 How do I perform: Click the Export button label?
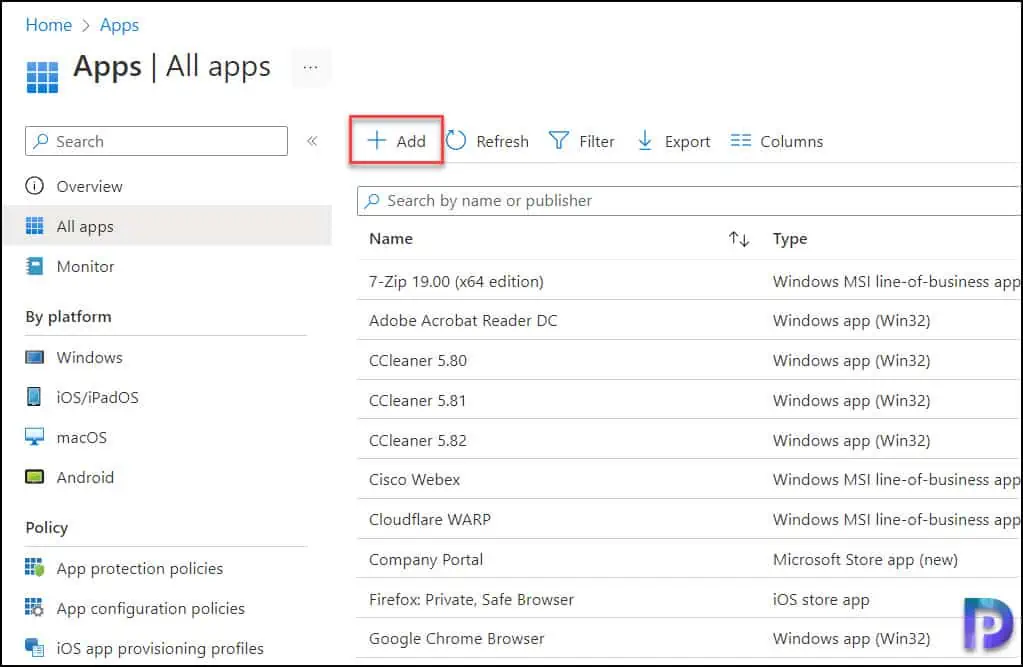(688, 142)
